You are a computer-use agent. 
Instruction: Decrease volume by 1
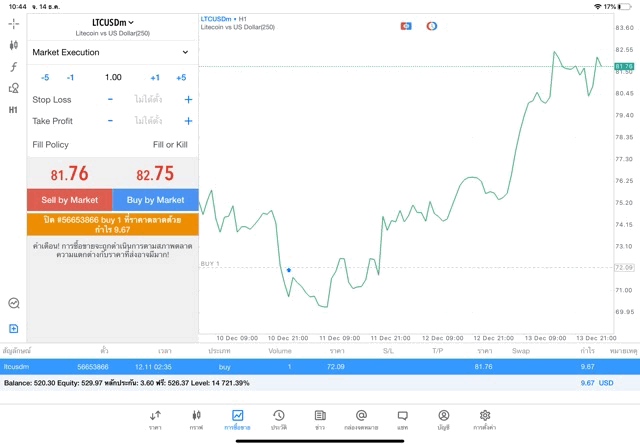click(70, 78)
